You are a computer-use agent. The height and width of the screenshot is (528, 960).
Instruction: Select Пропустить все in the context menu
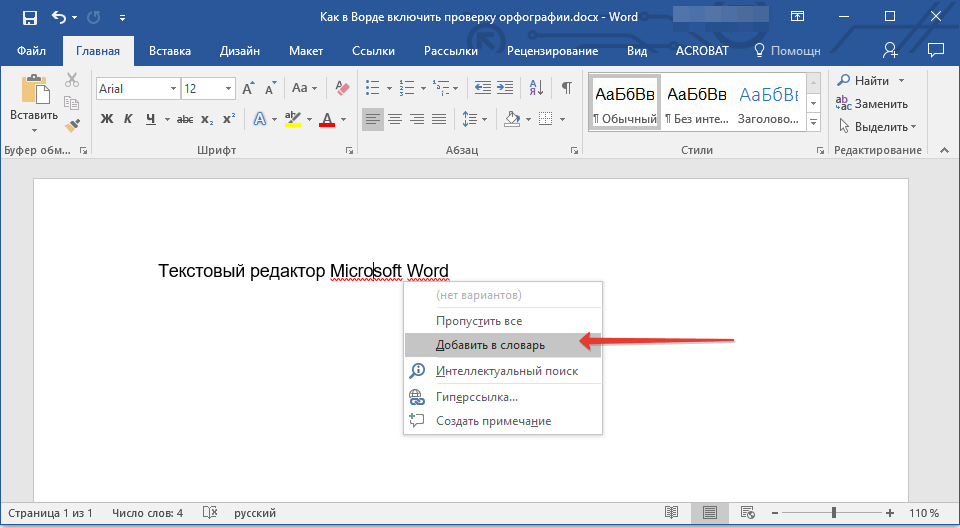pyautogui.click(x=479, y=321)
